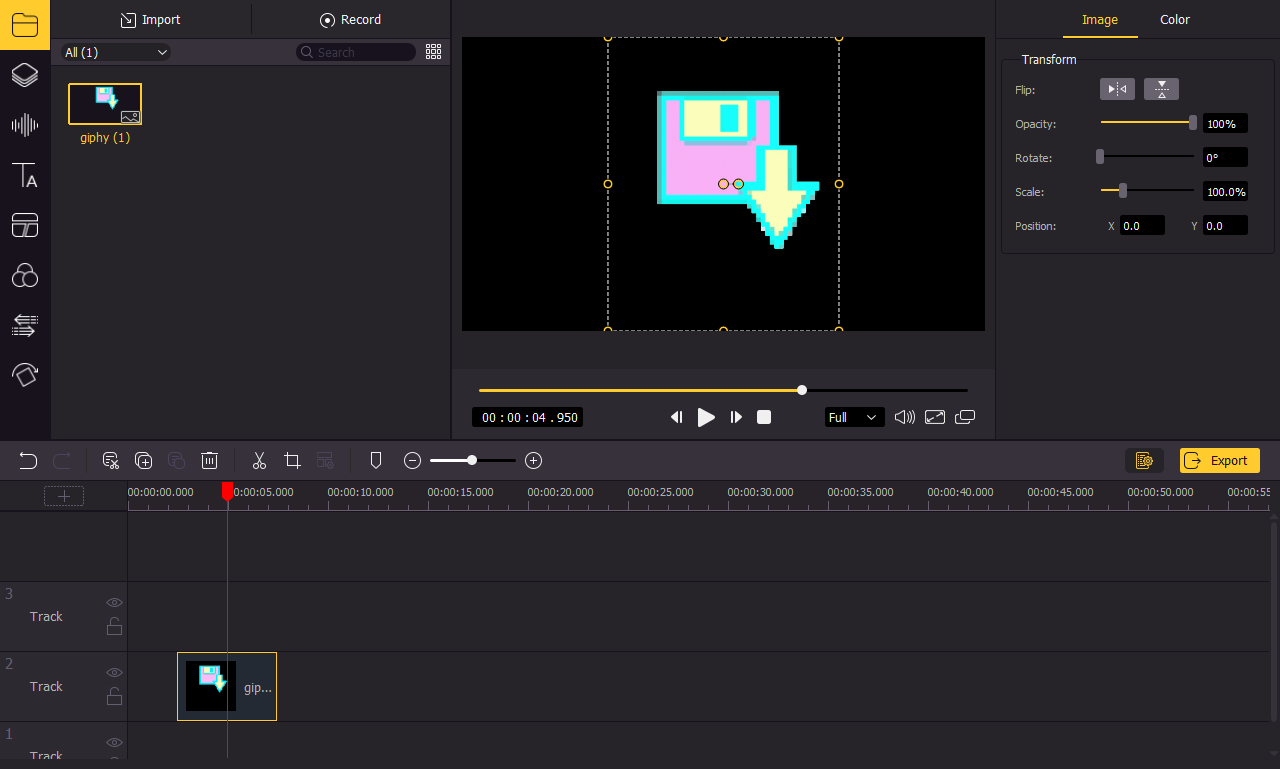1280x769 pixels.
Task: Select the Crop tool
Action: [x=292, y=461]
